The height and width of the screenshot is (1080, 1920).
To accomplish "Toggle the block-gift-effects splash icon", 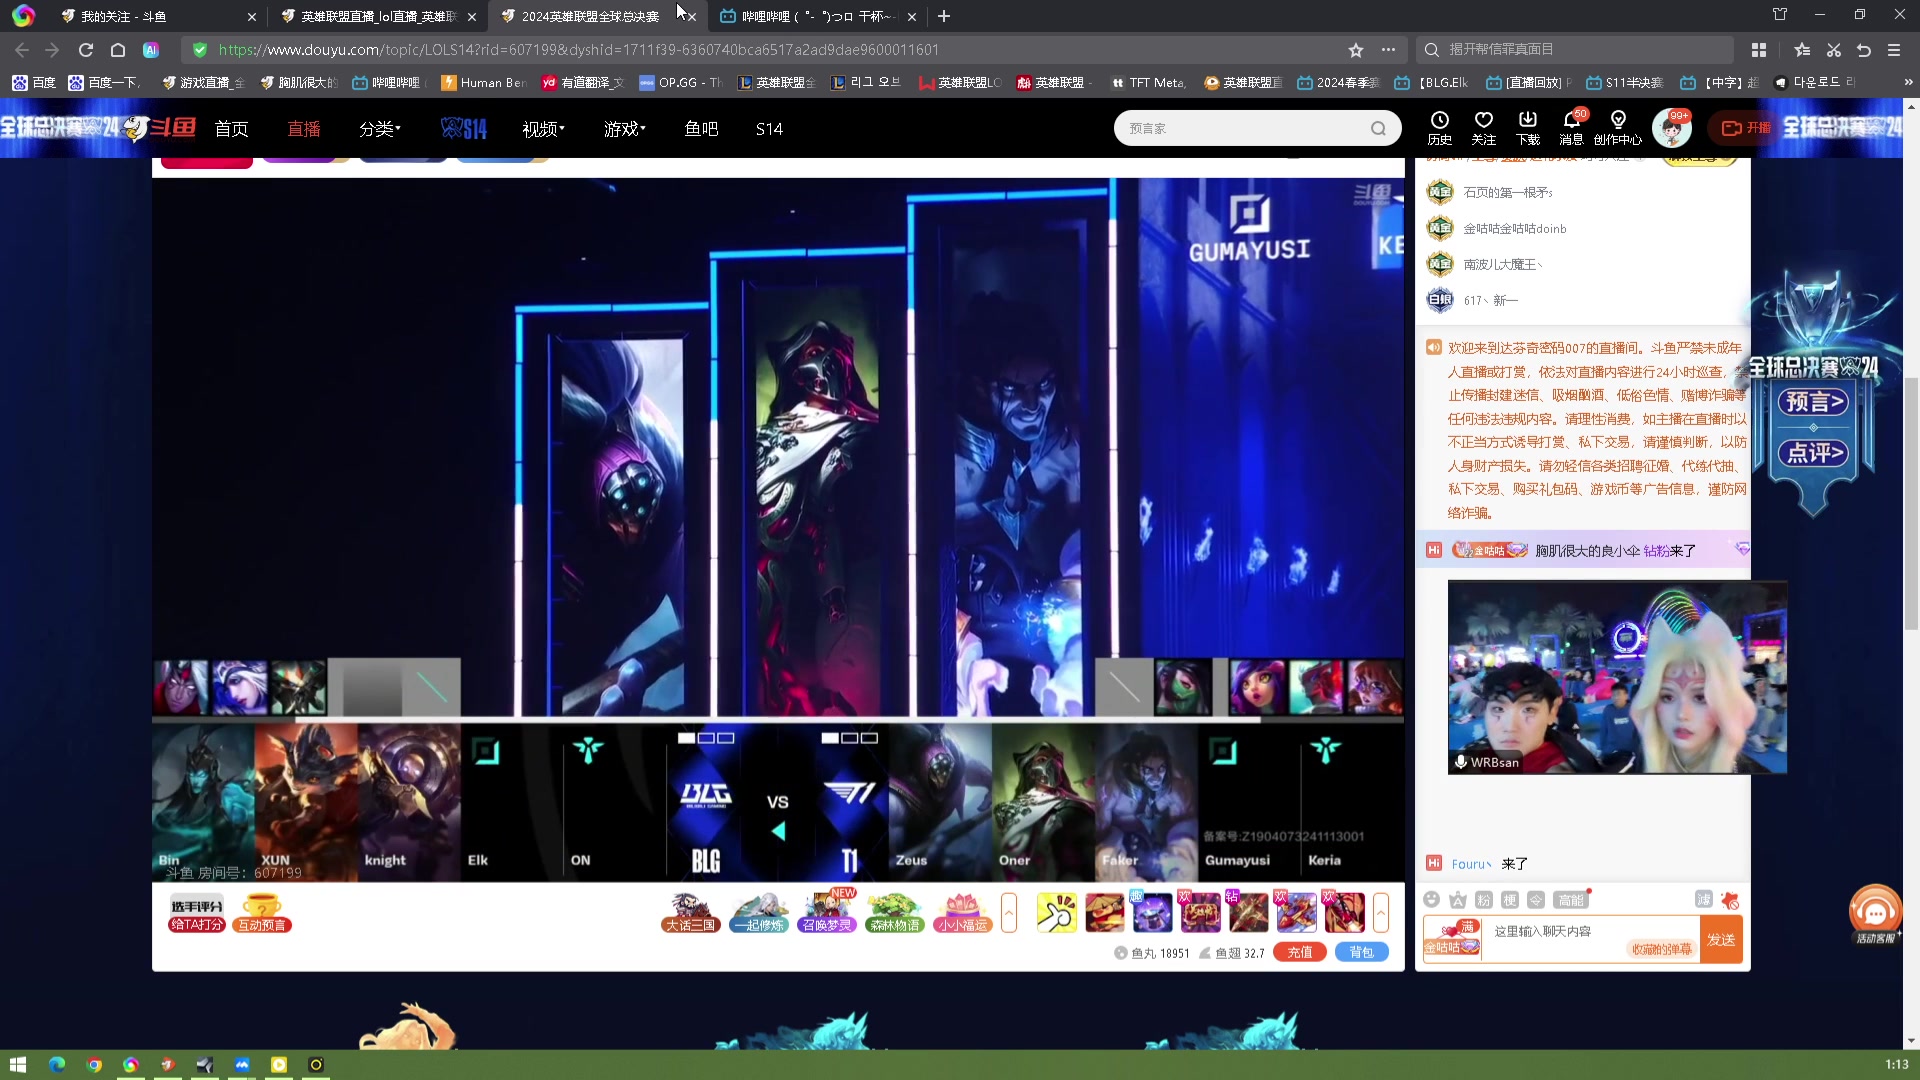I will pos(1730,900).
